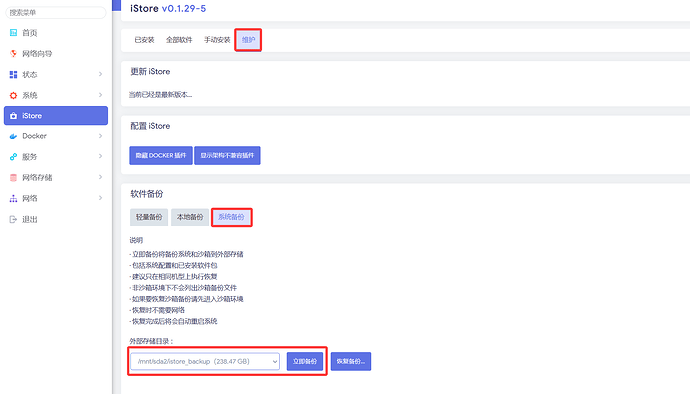Image resolution: width=690 pixels, height=394 pixels.
Task: Switch to the 手动安装 tab
Action: click(x=217, y=40)
